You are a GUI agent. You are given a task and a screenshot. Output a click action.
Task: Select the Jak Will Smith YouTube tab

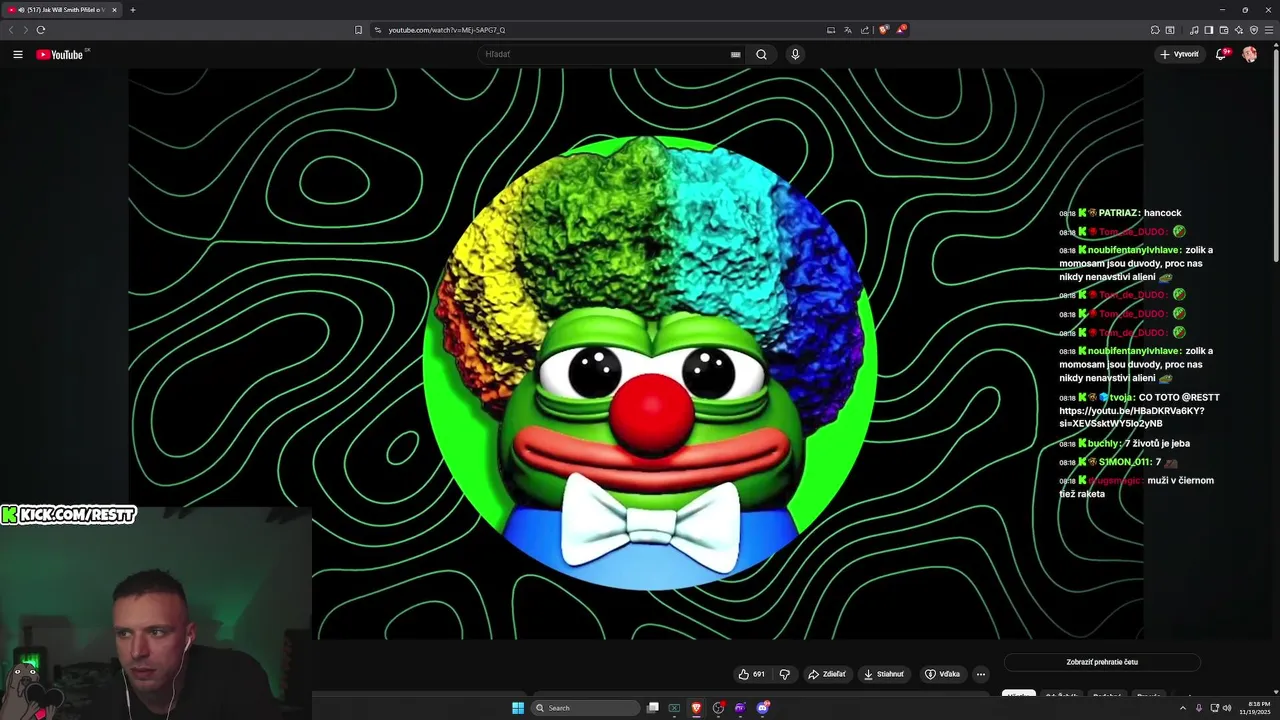pyautogui.click(x=62, y=10)
